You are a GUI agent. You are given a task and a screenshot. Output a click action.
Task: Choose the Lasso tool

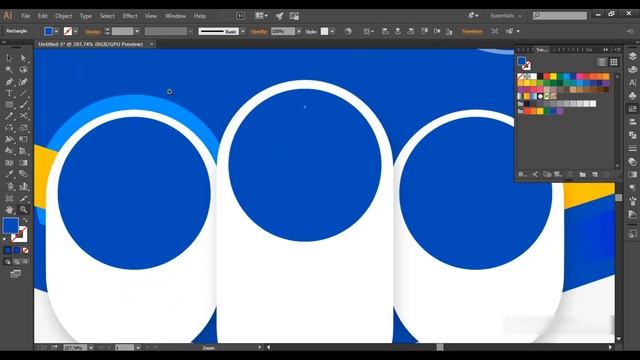23,70
